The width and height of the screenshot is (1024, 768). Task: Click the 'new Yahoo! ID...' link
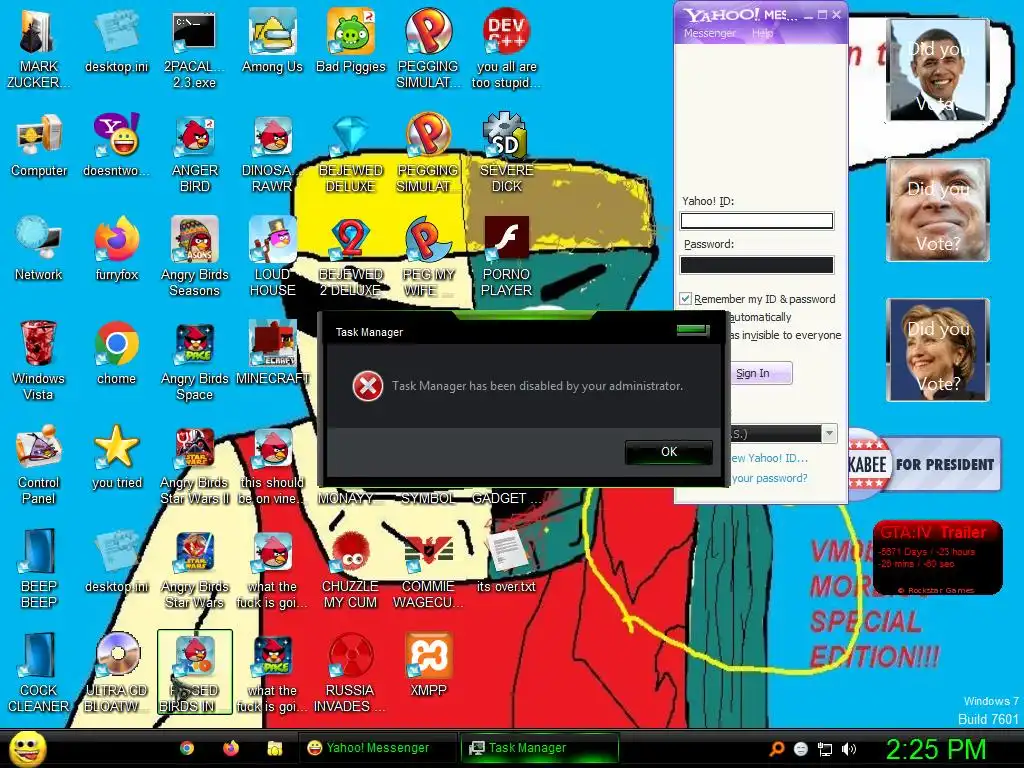(x=768, y=458)
